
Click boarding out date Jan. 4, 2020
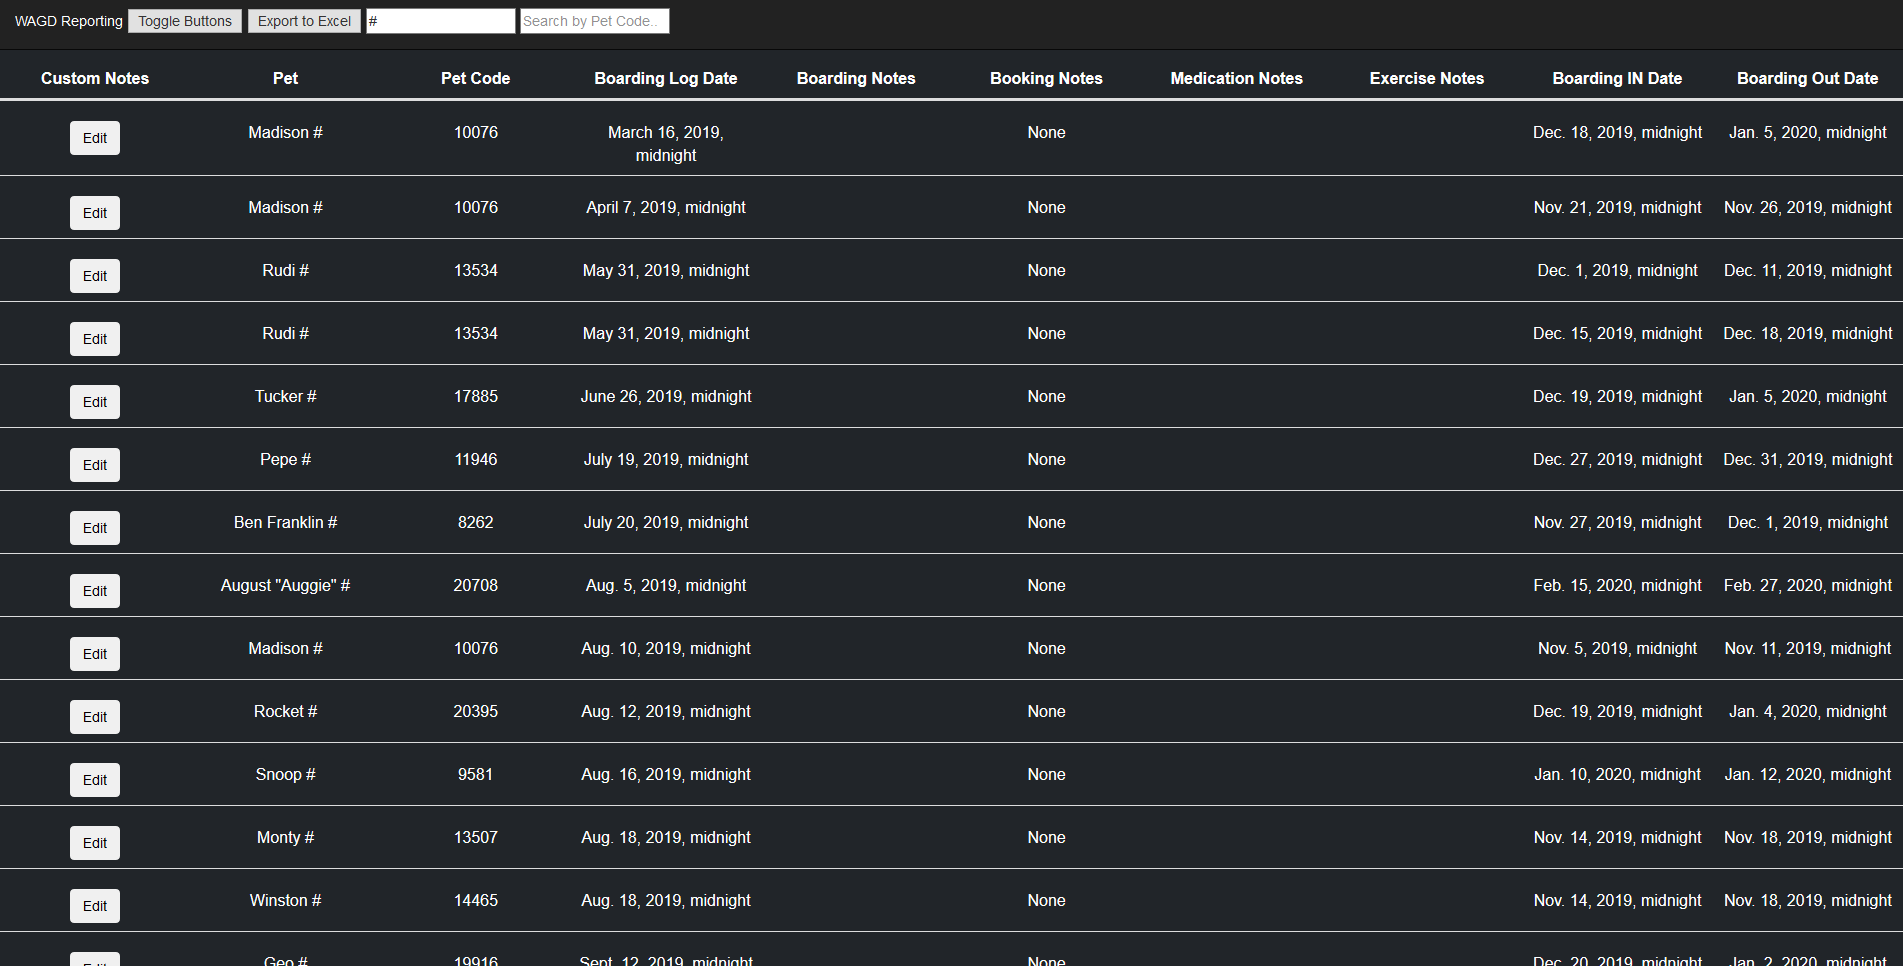(x=1808, y=711)
